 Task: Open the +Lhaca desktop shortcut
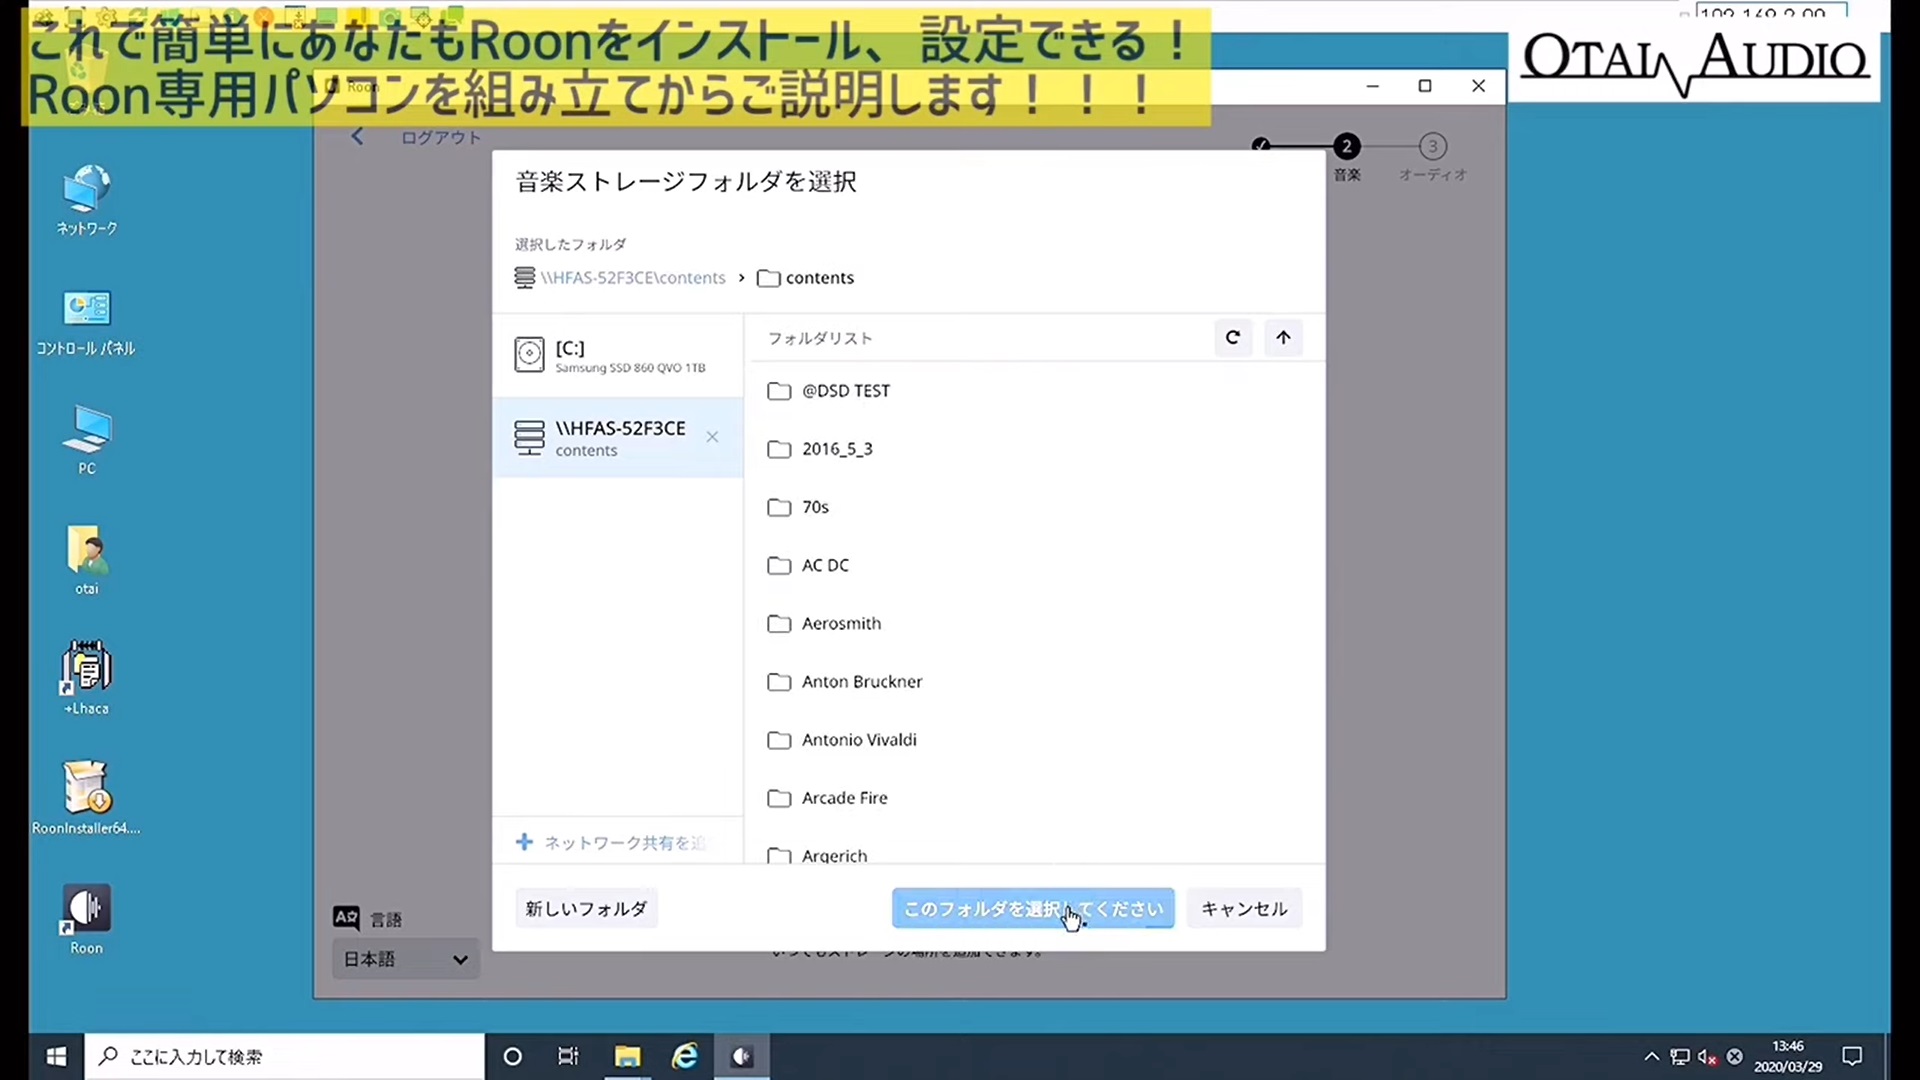pos(87,678)
